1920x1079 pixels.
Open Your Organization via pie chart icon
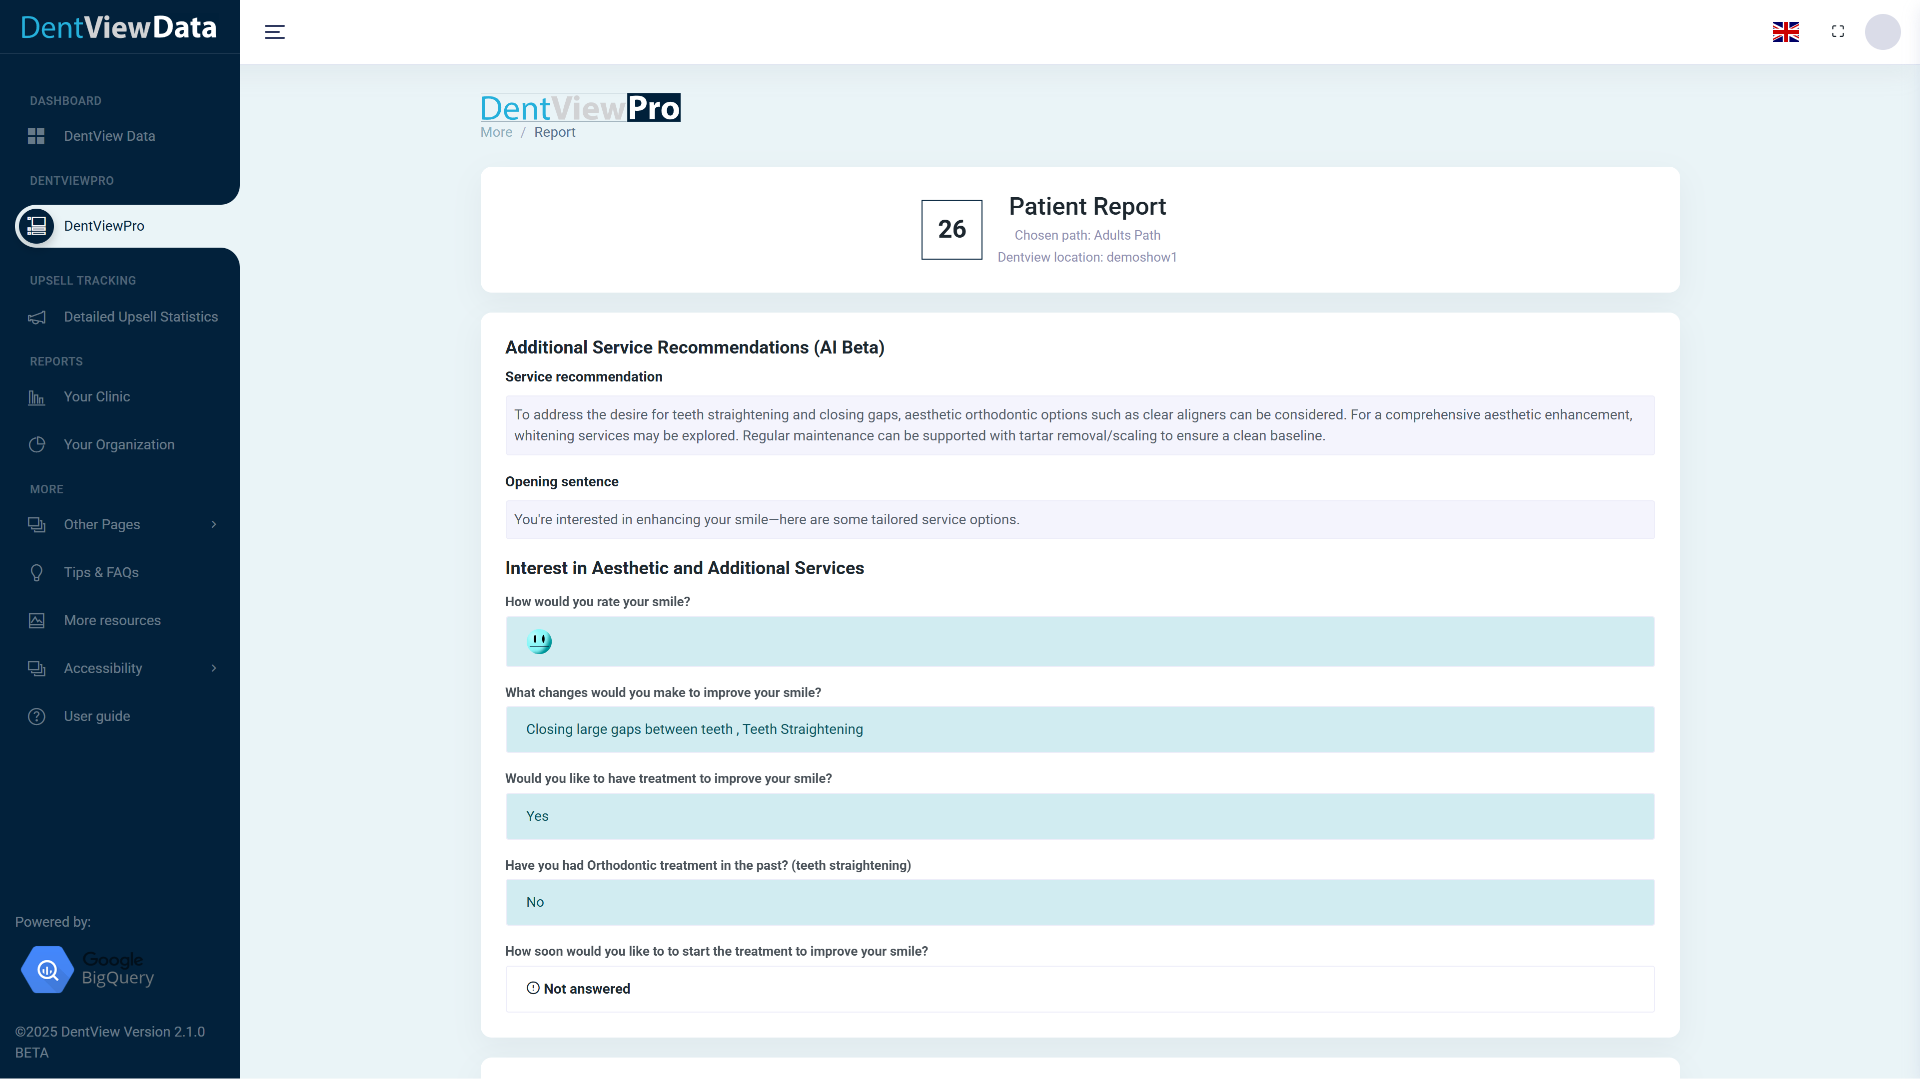click(x=36, y=445)
